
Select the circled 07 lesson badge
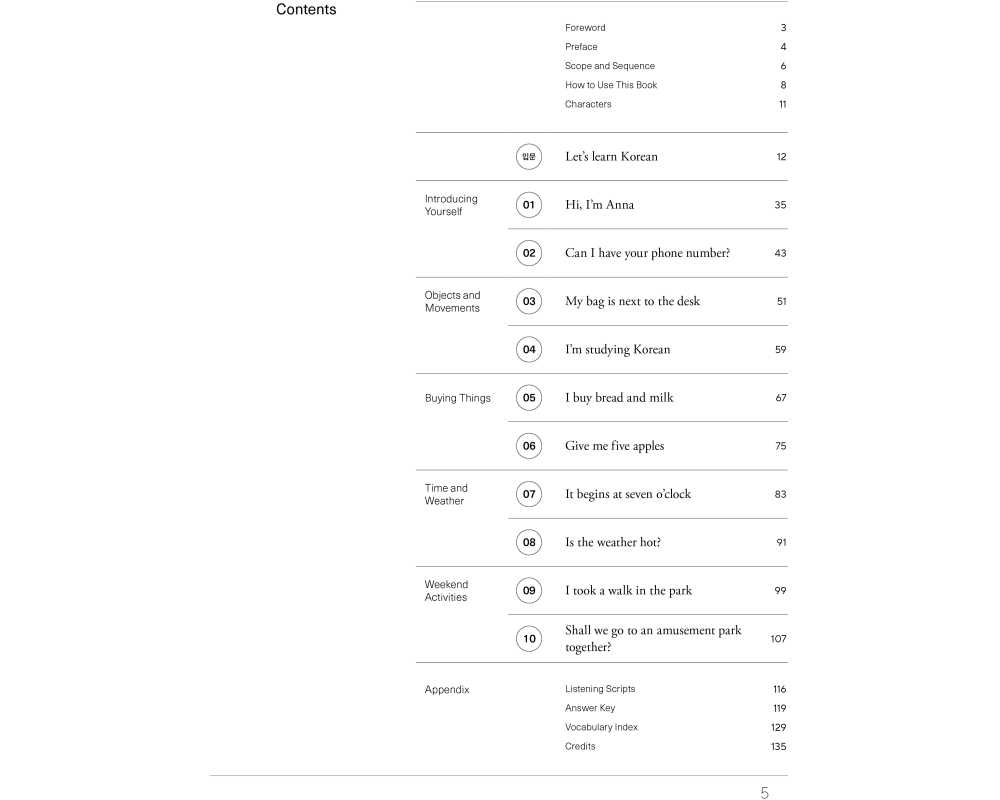point(529,494)
